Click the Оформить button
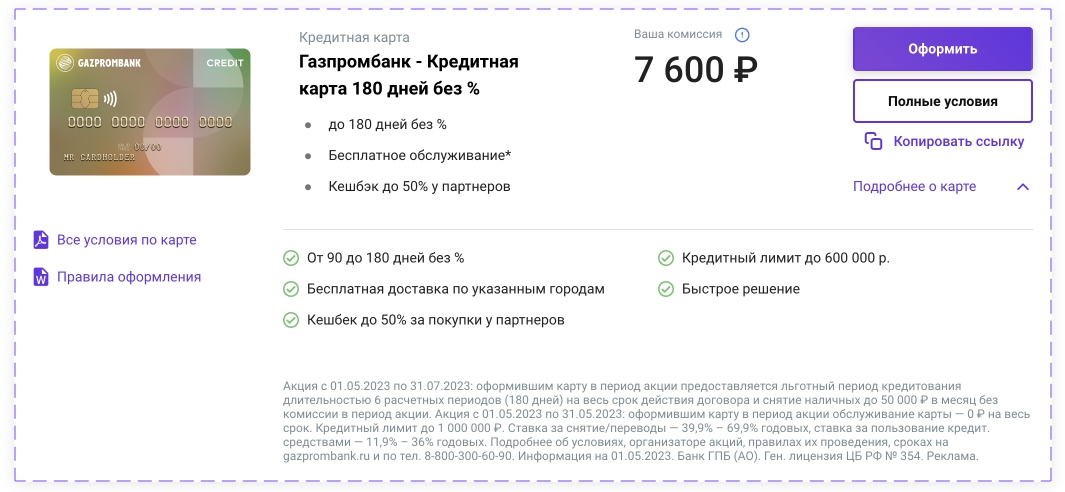The image size is (1065, 492). point(943,49)
